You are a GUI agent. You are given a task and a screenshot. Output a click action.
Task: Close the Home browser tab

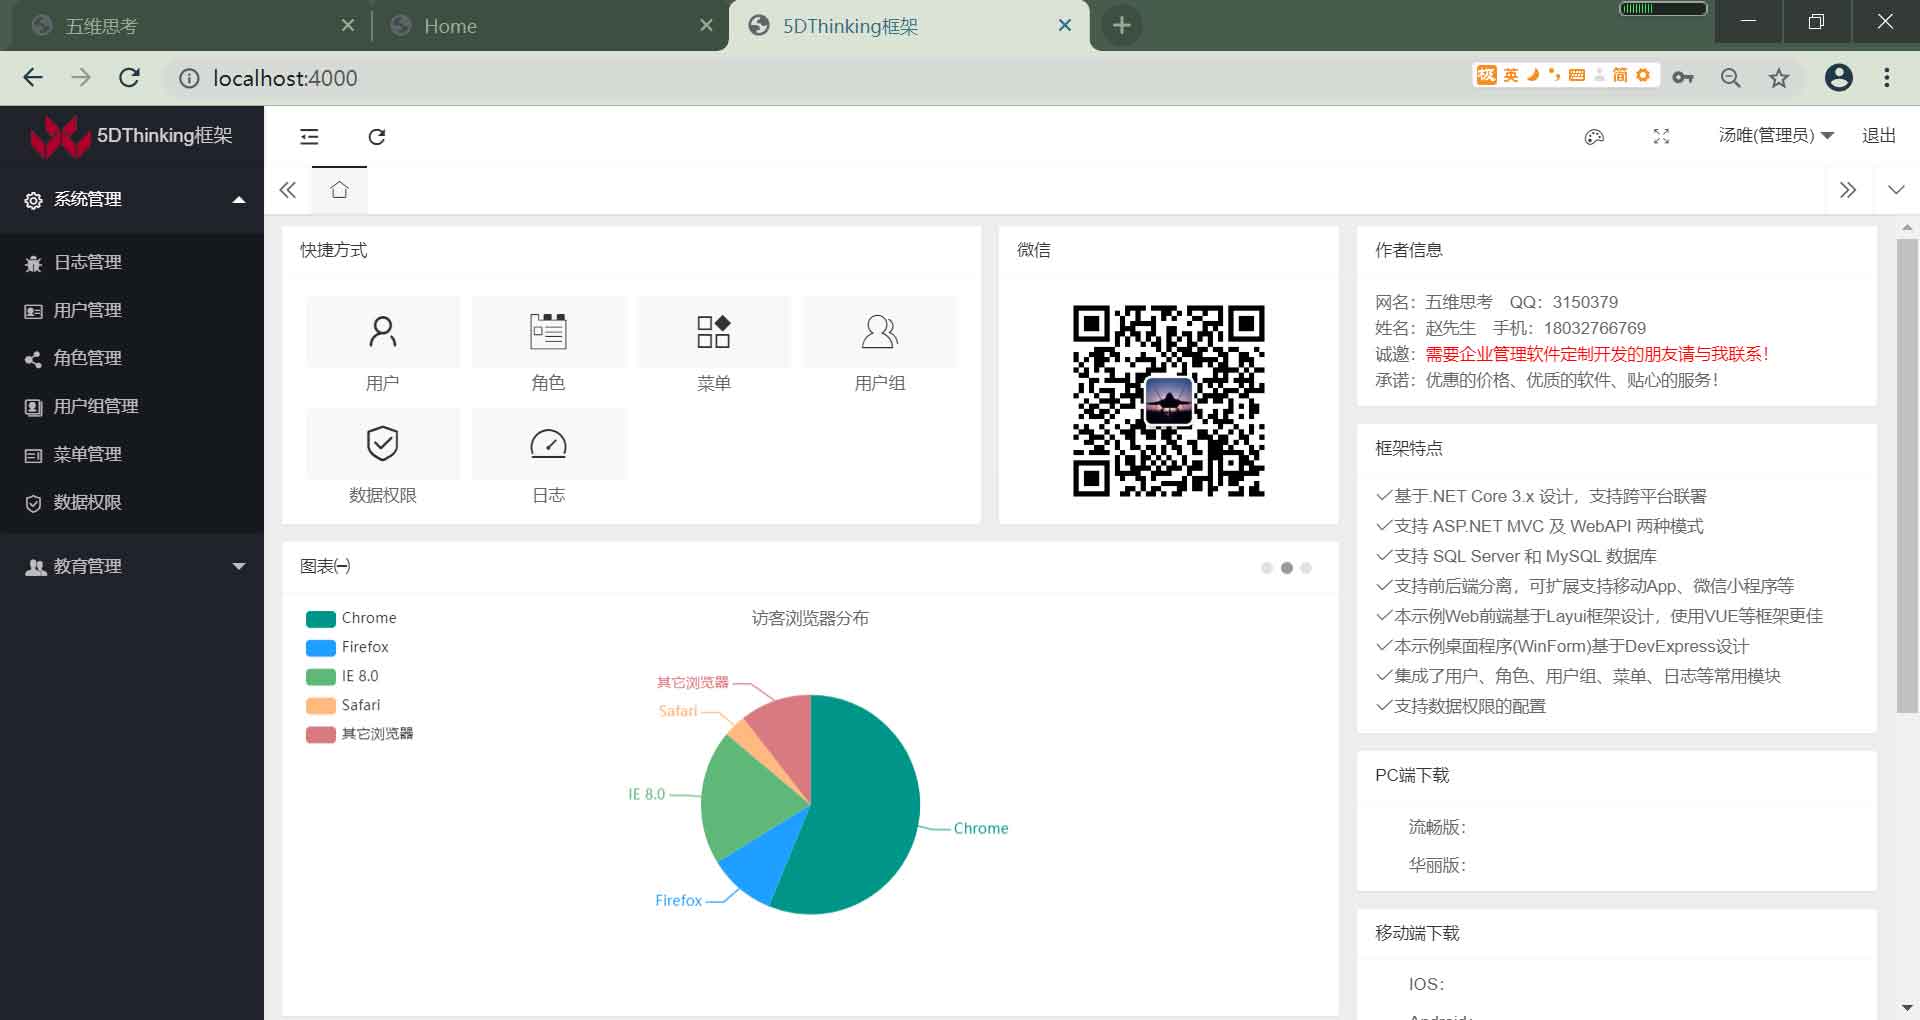tap(706, 26)
